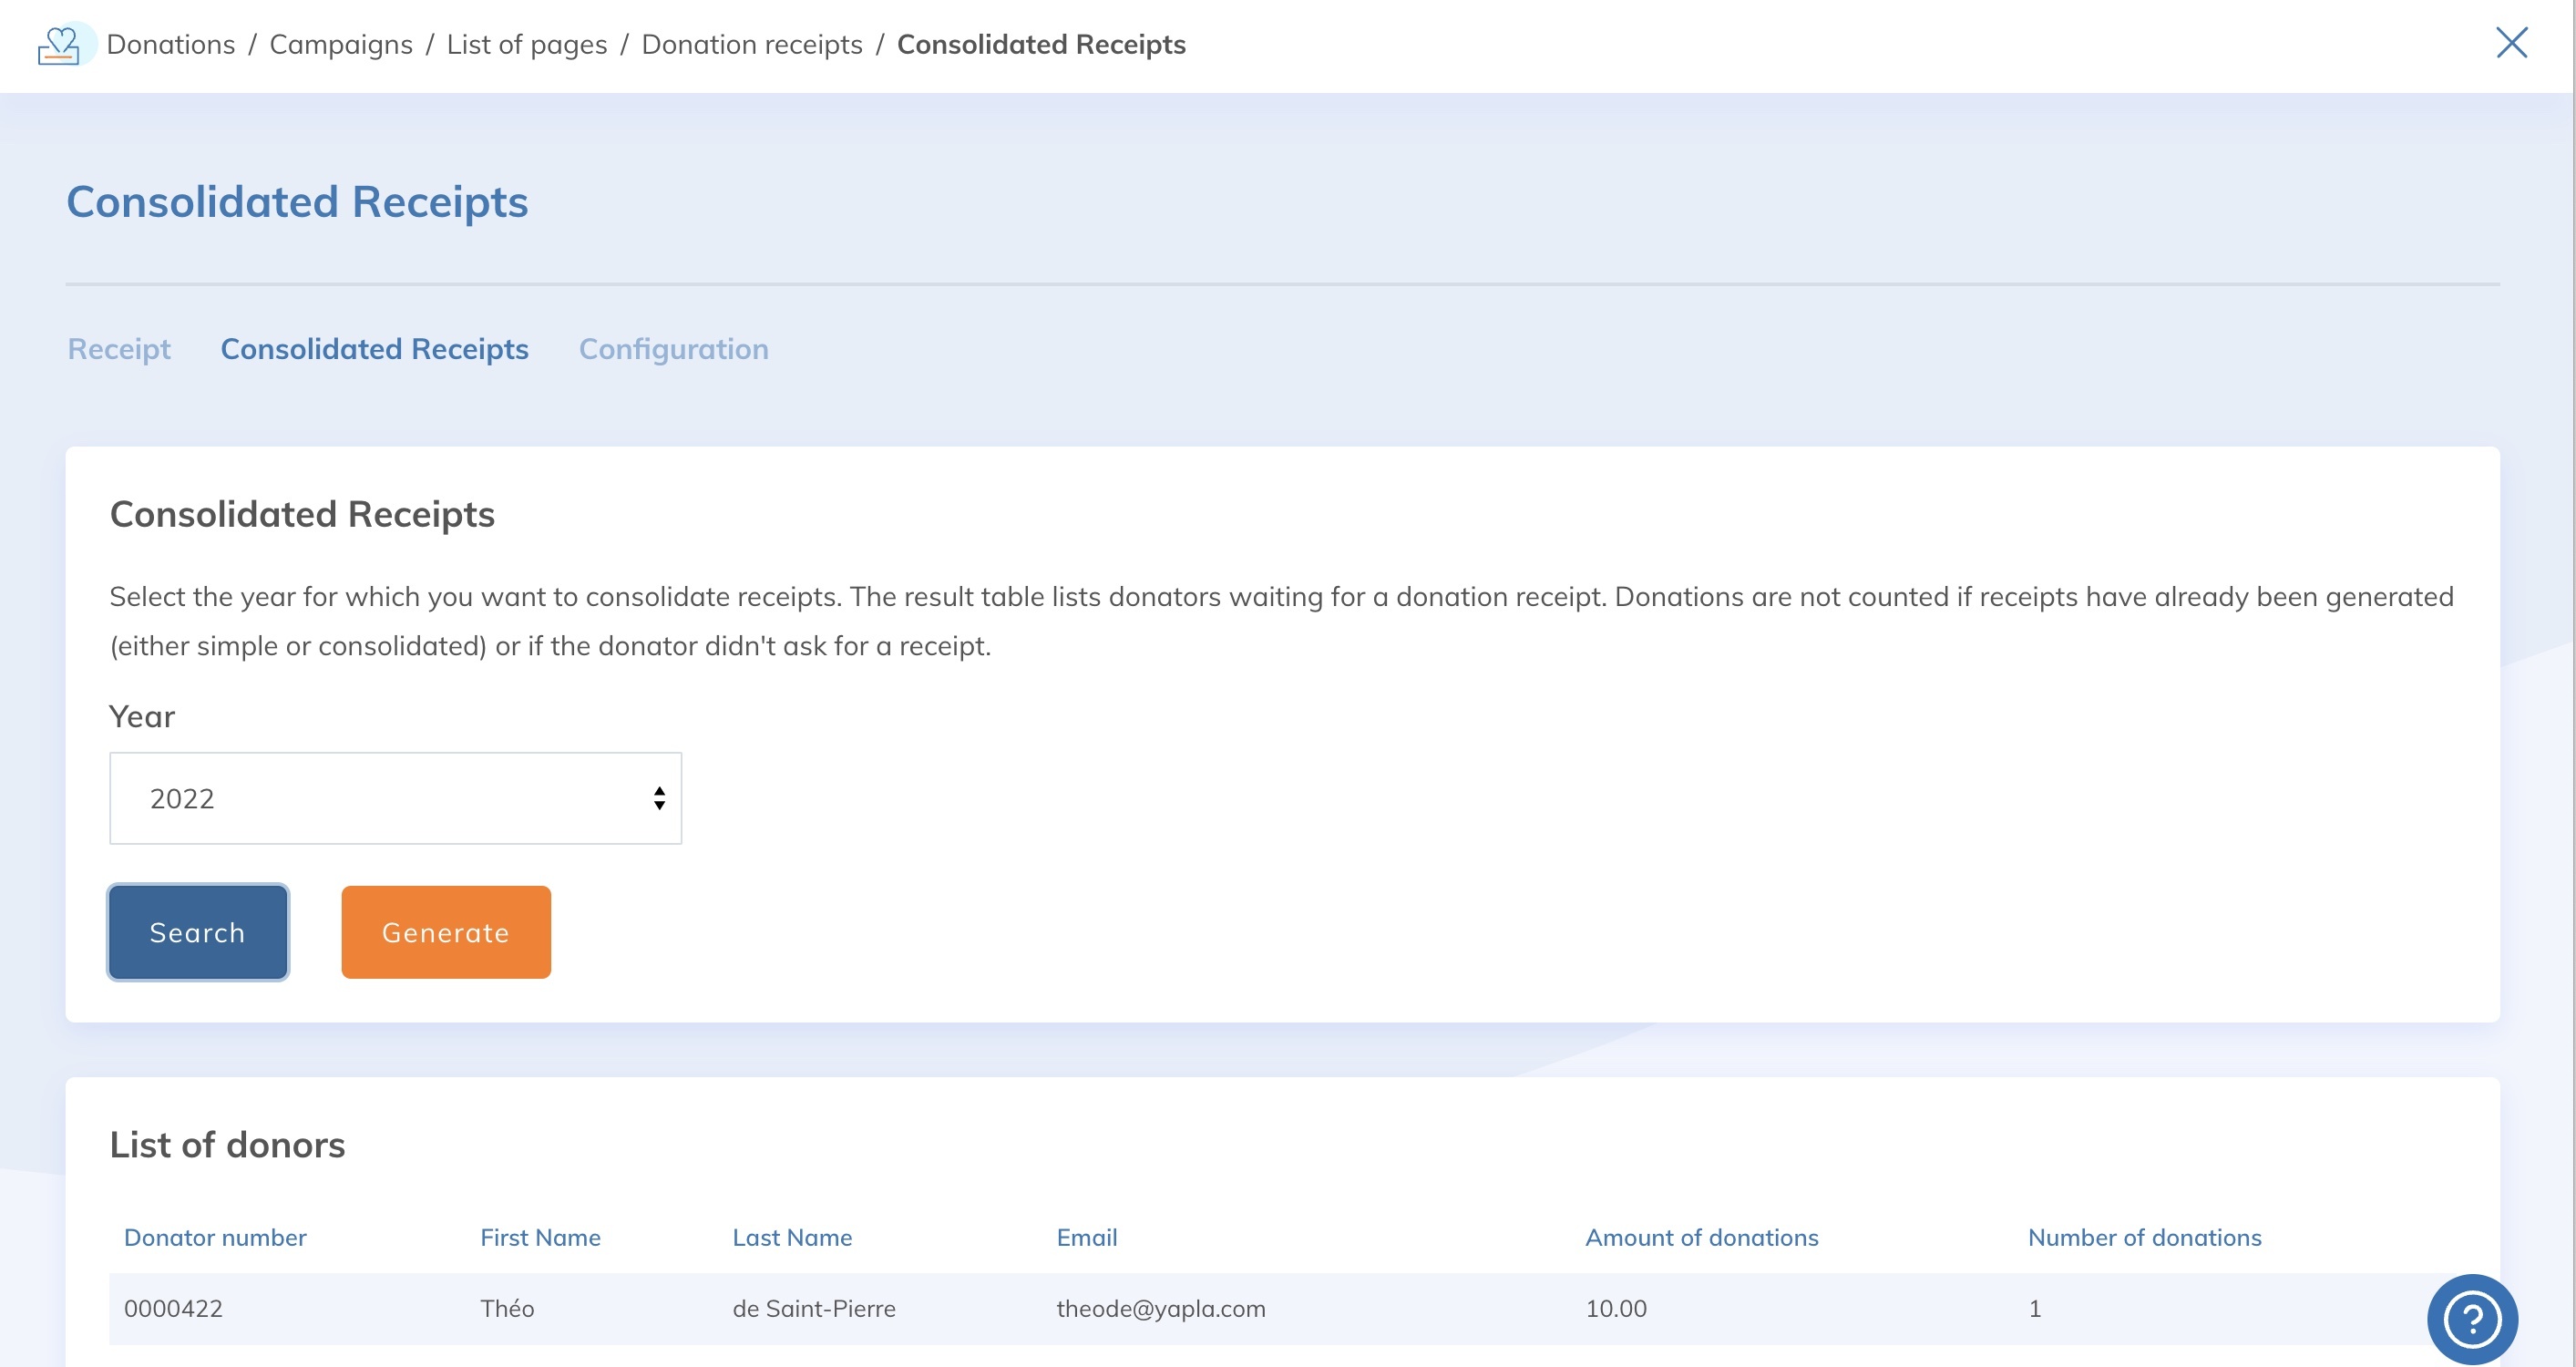
Task: Click the Yapla heart logo icon
Action: [62, 45]
